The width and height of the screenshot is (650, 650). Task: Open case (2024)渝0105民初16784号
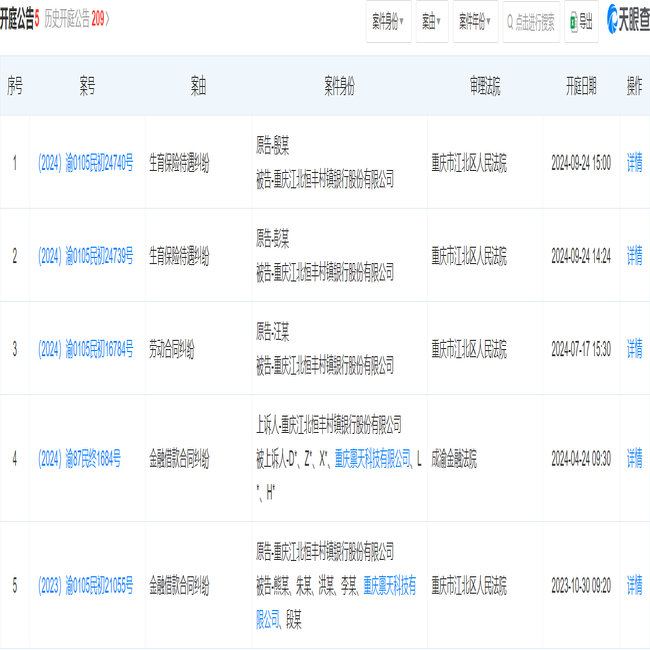[85, 349]
